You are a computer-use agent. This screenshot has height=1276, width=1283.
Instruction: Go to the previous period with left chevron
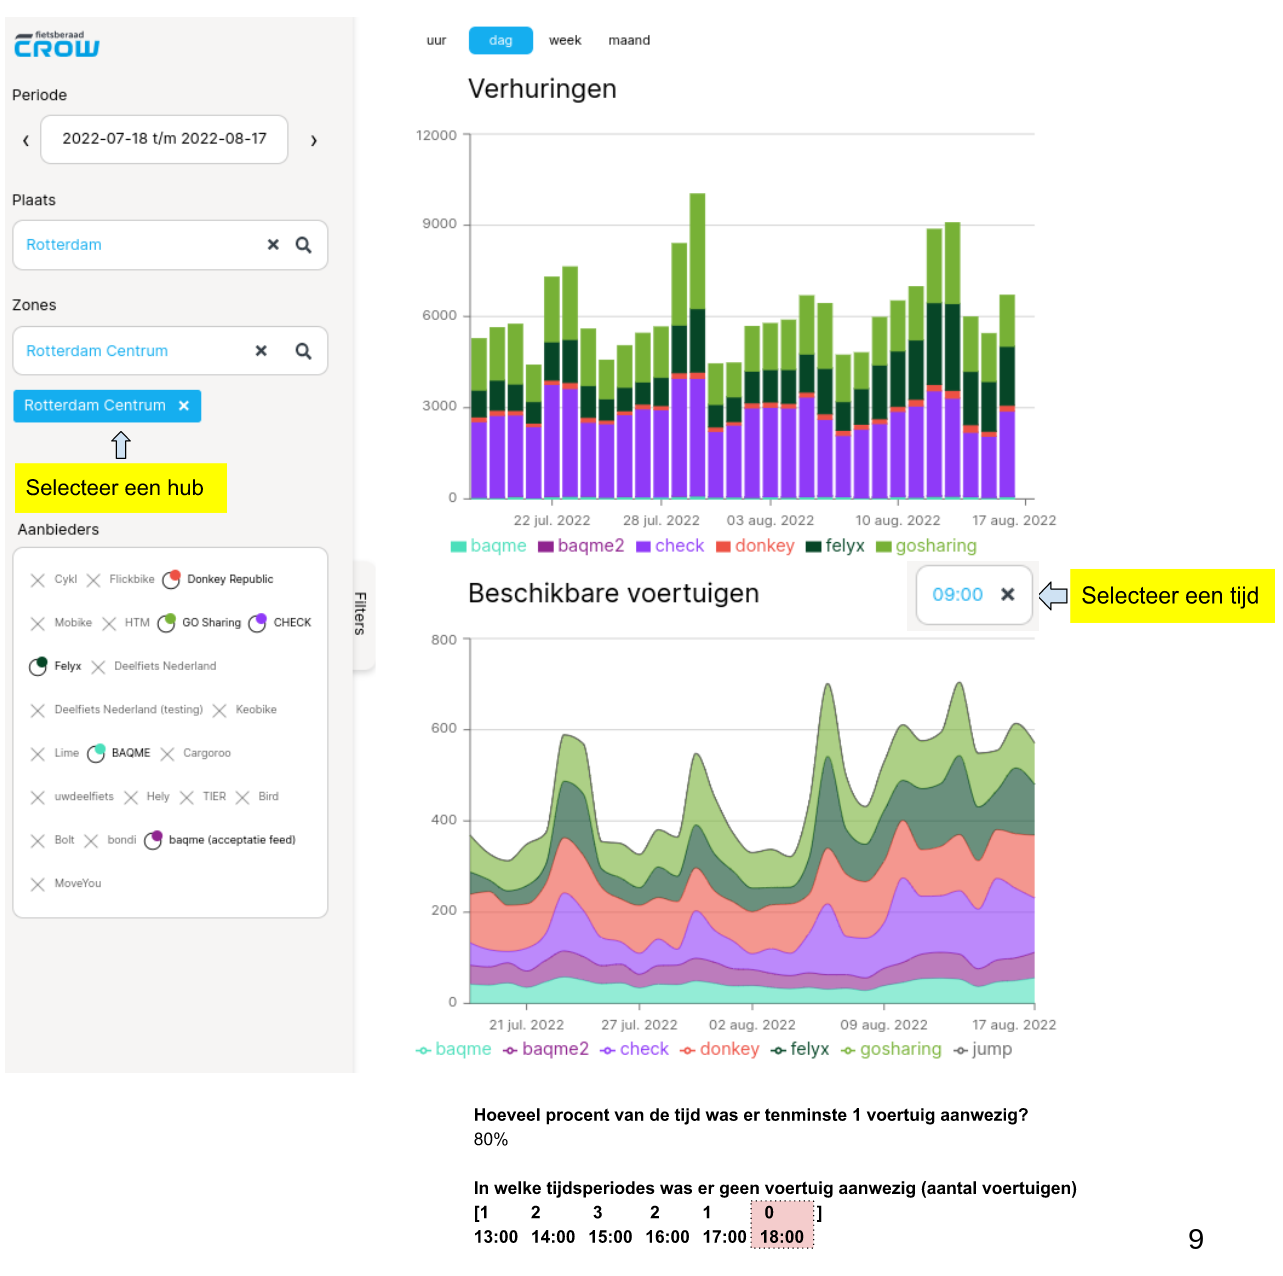pos(26,140)
